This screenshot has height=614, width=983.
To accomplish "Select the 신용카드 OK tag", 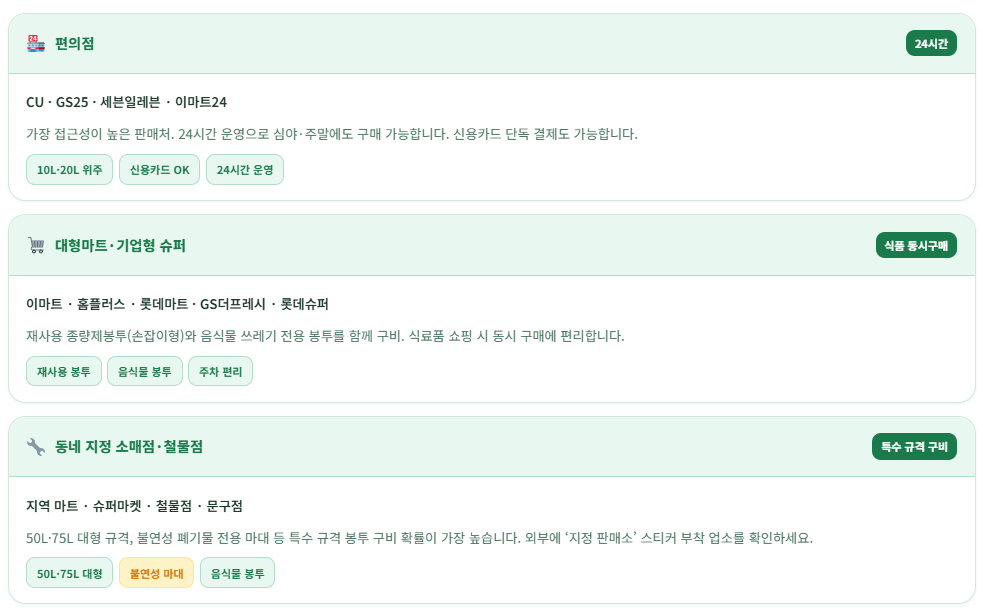I will [x=160, y=170].
